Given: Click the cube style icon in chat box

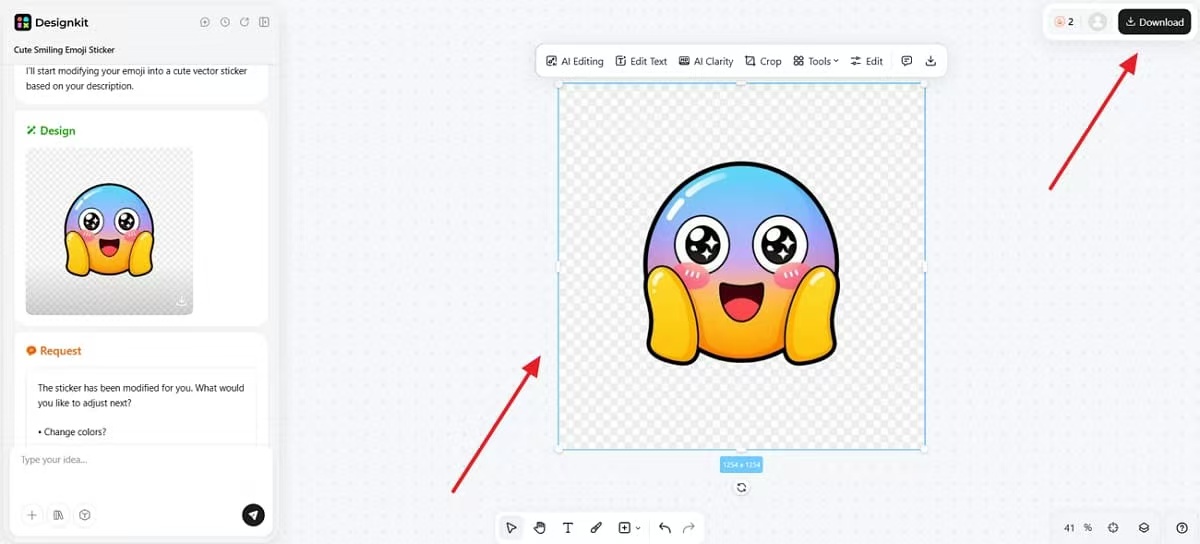Looking at the screenshot, I should tap(85, 515).
